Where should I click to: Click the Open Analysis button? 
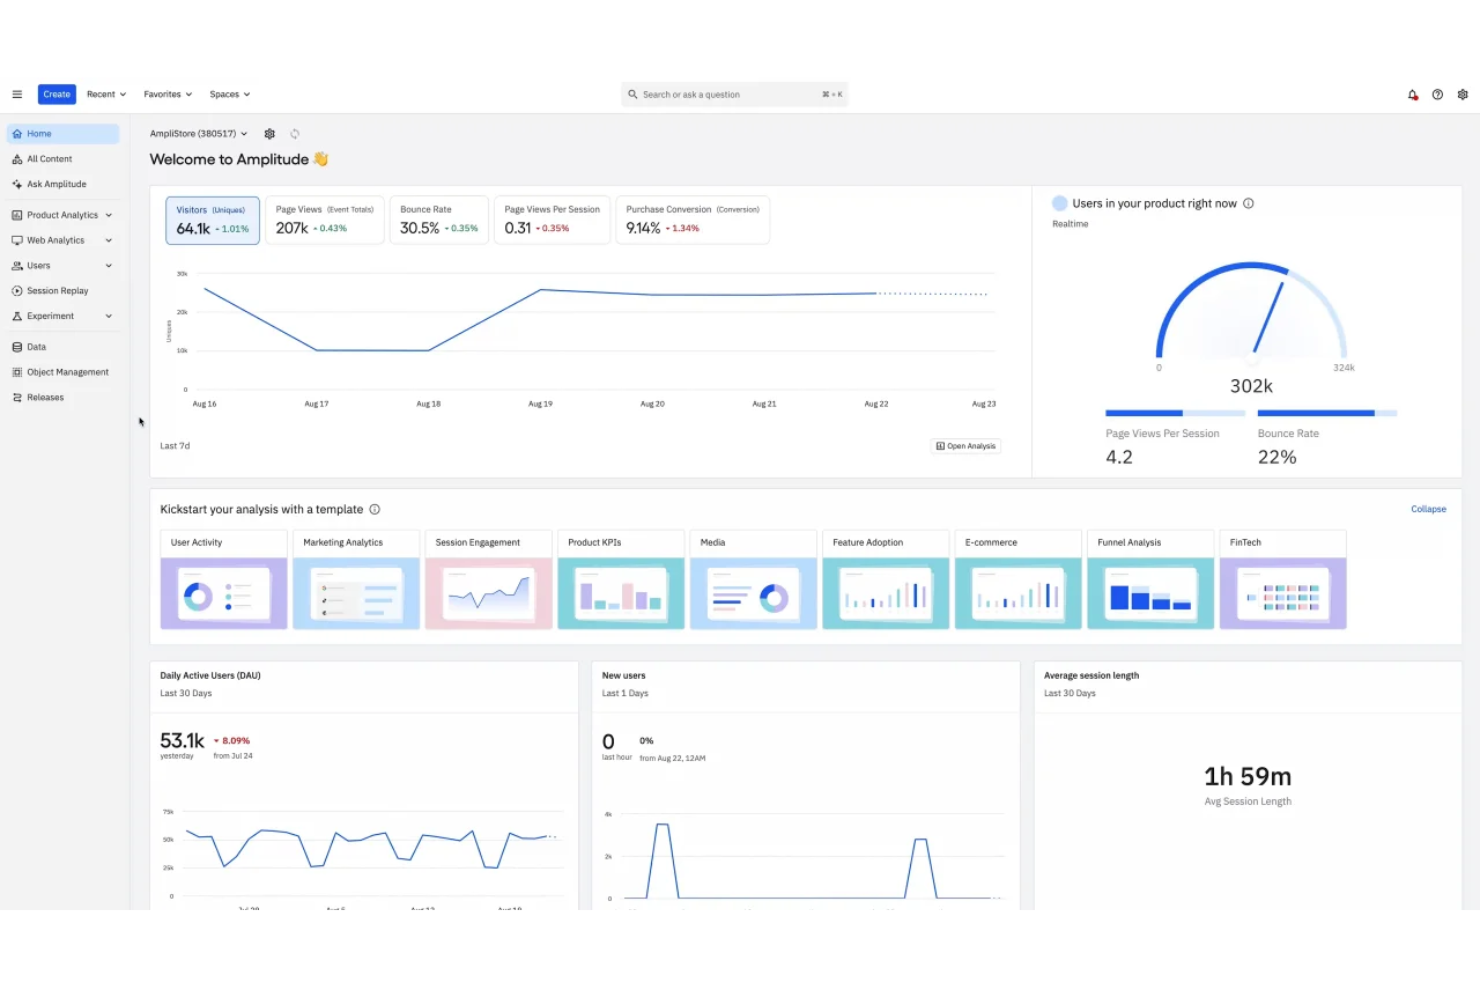(966, 446)
